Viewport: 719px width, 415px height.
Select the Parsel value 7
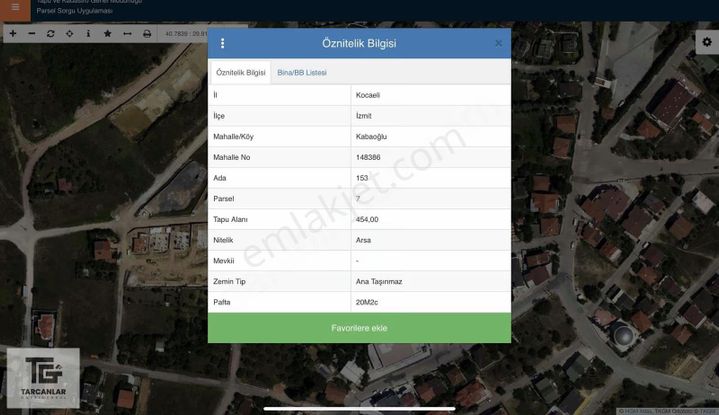click(358, 199)
